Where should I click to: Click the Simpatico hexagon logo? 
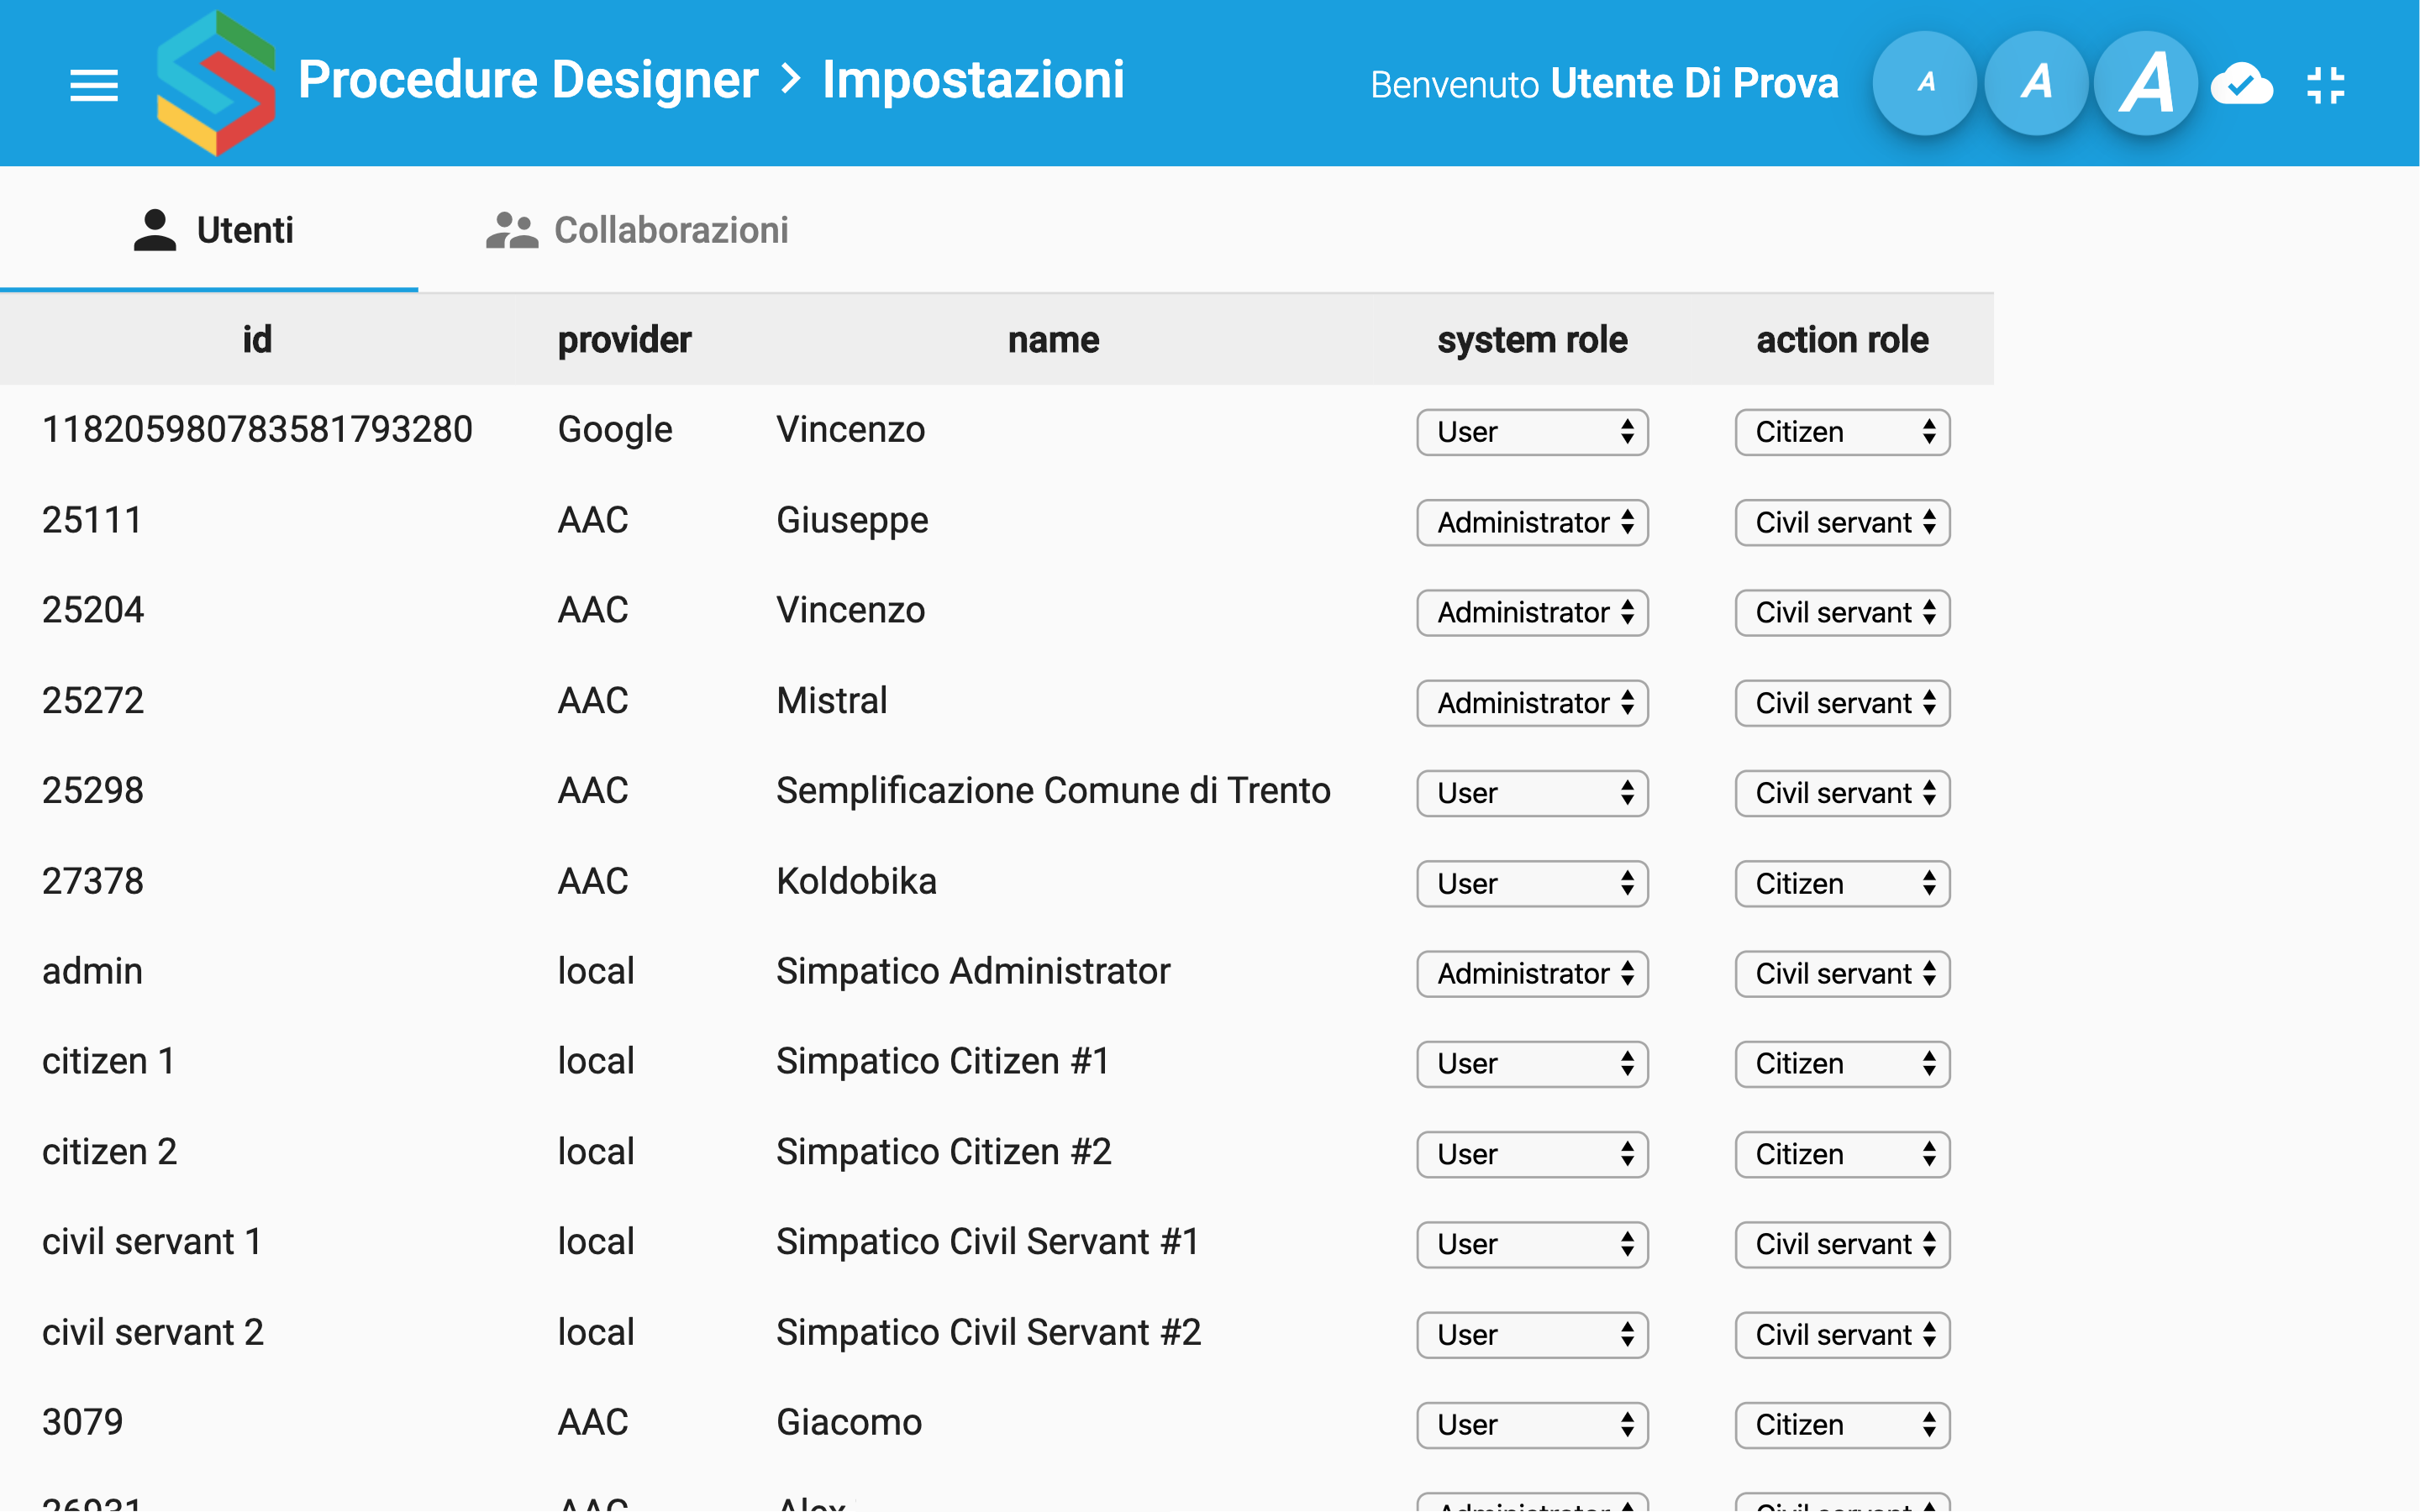click(216, 83)
